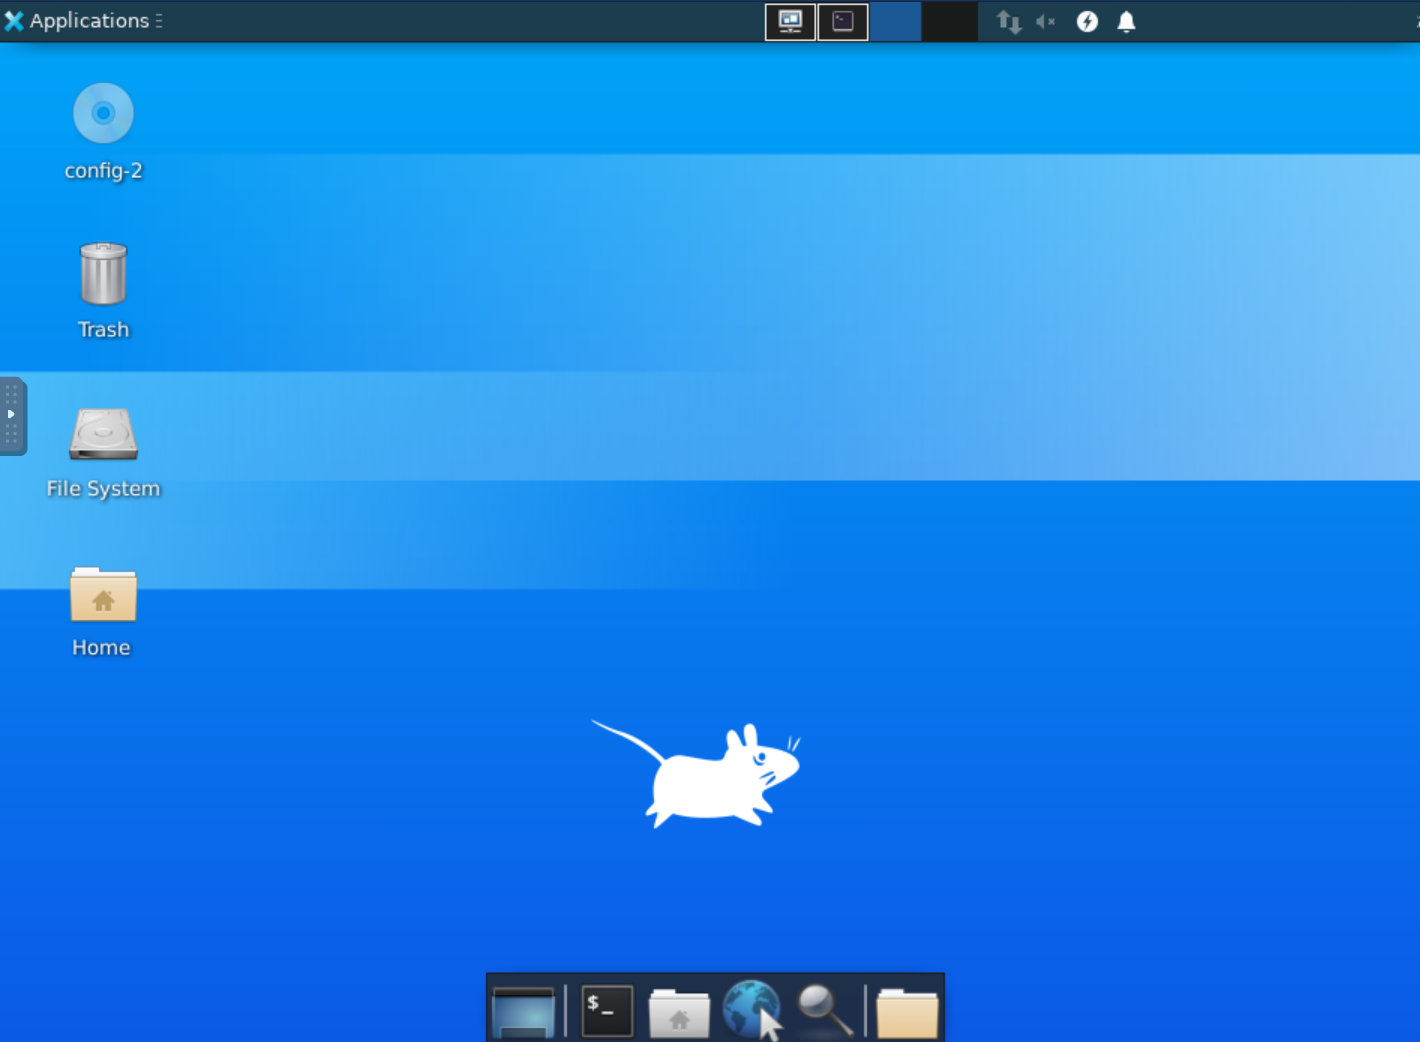Open the notifications bell
Image resolution: width=1420 pixels, height=1042 pixels.
(x=1126, y=22)
